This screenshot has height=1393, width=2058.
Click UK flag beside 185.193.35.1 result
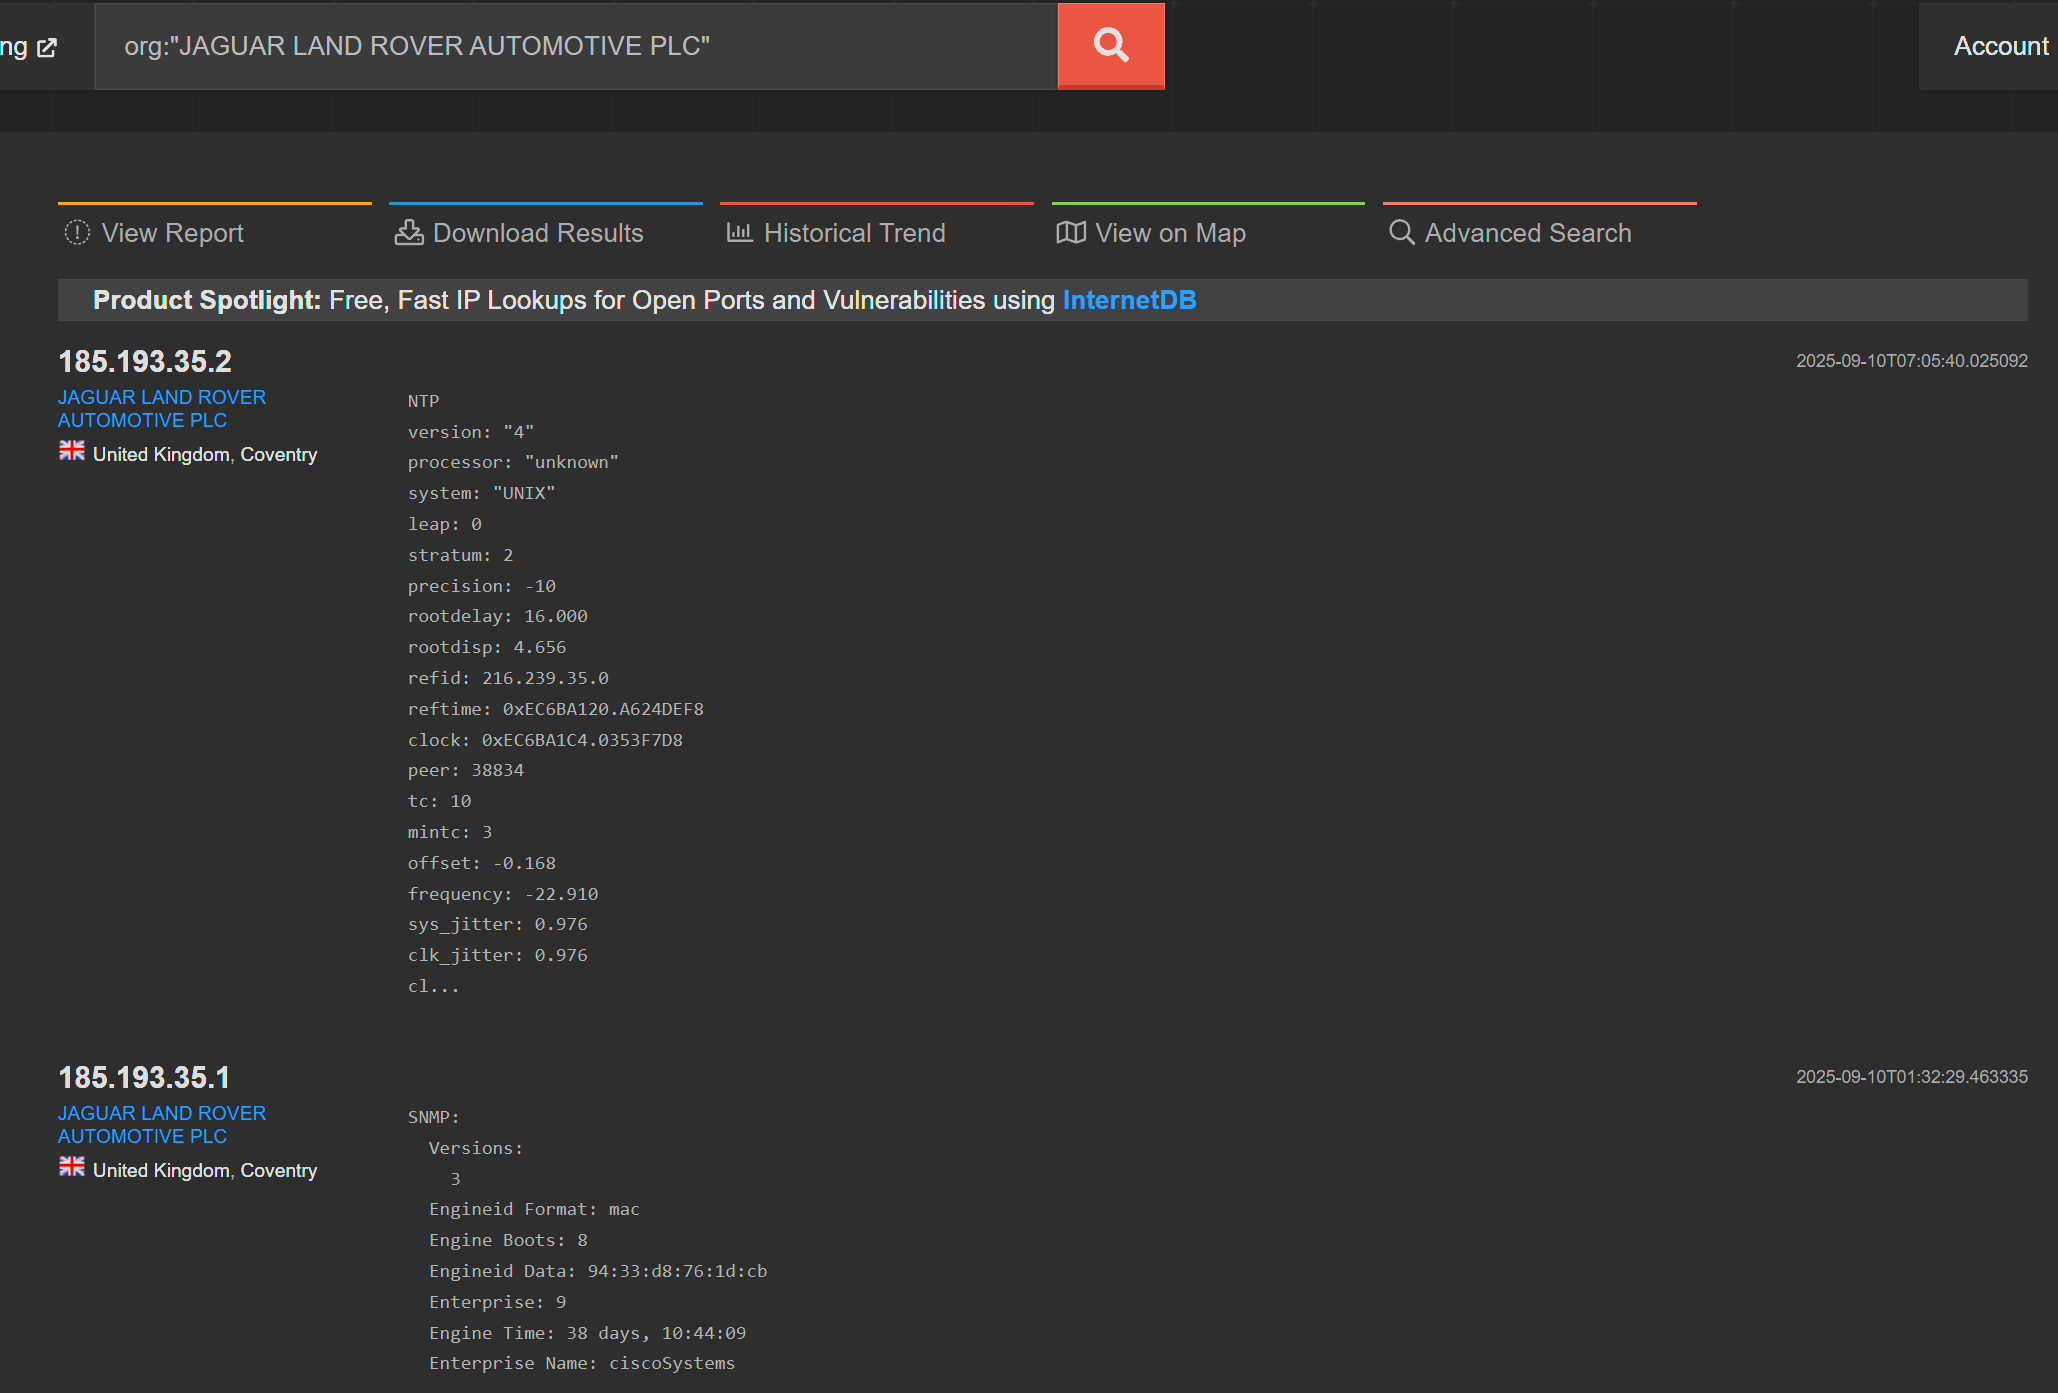(x=72, y=1168)
